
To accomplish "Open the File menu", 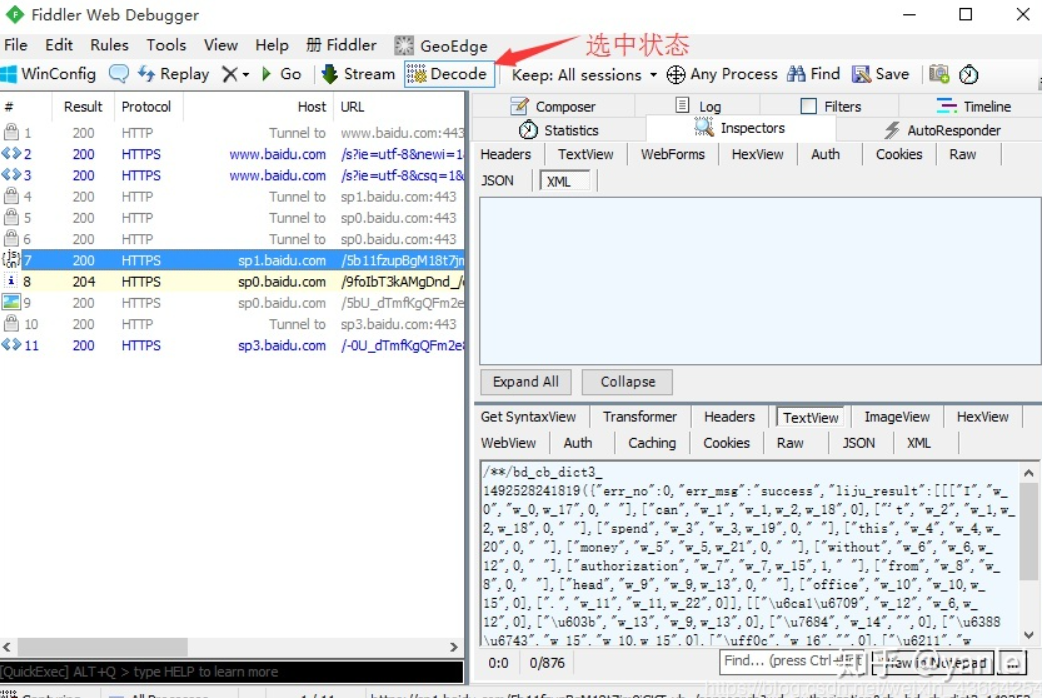I will tap(15, 45).
